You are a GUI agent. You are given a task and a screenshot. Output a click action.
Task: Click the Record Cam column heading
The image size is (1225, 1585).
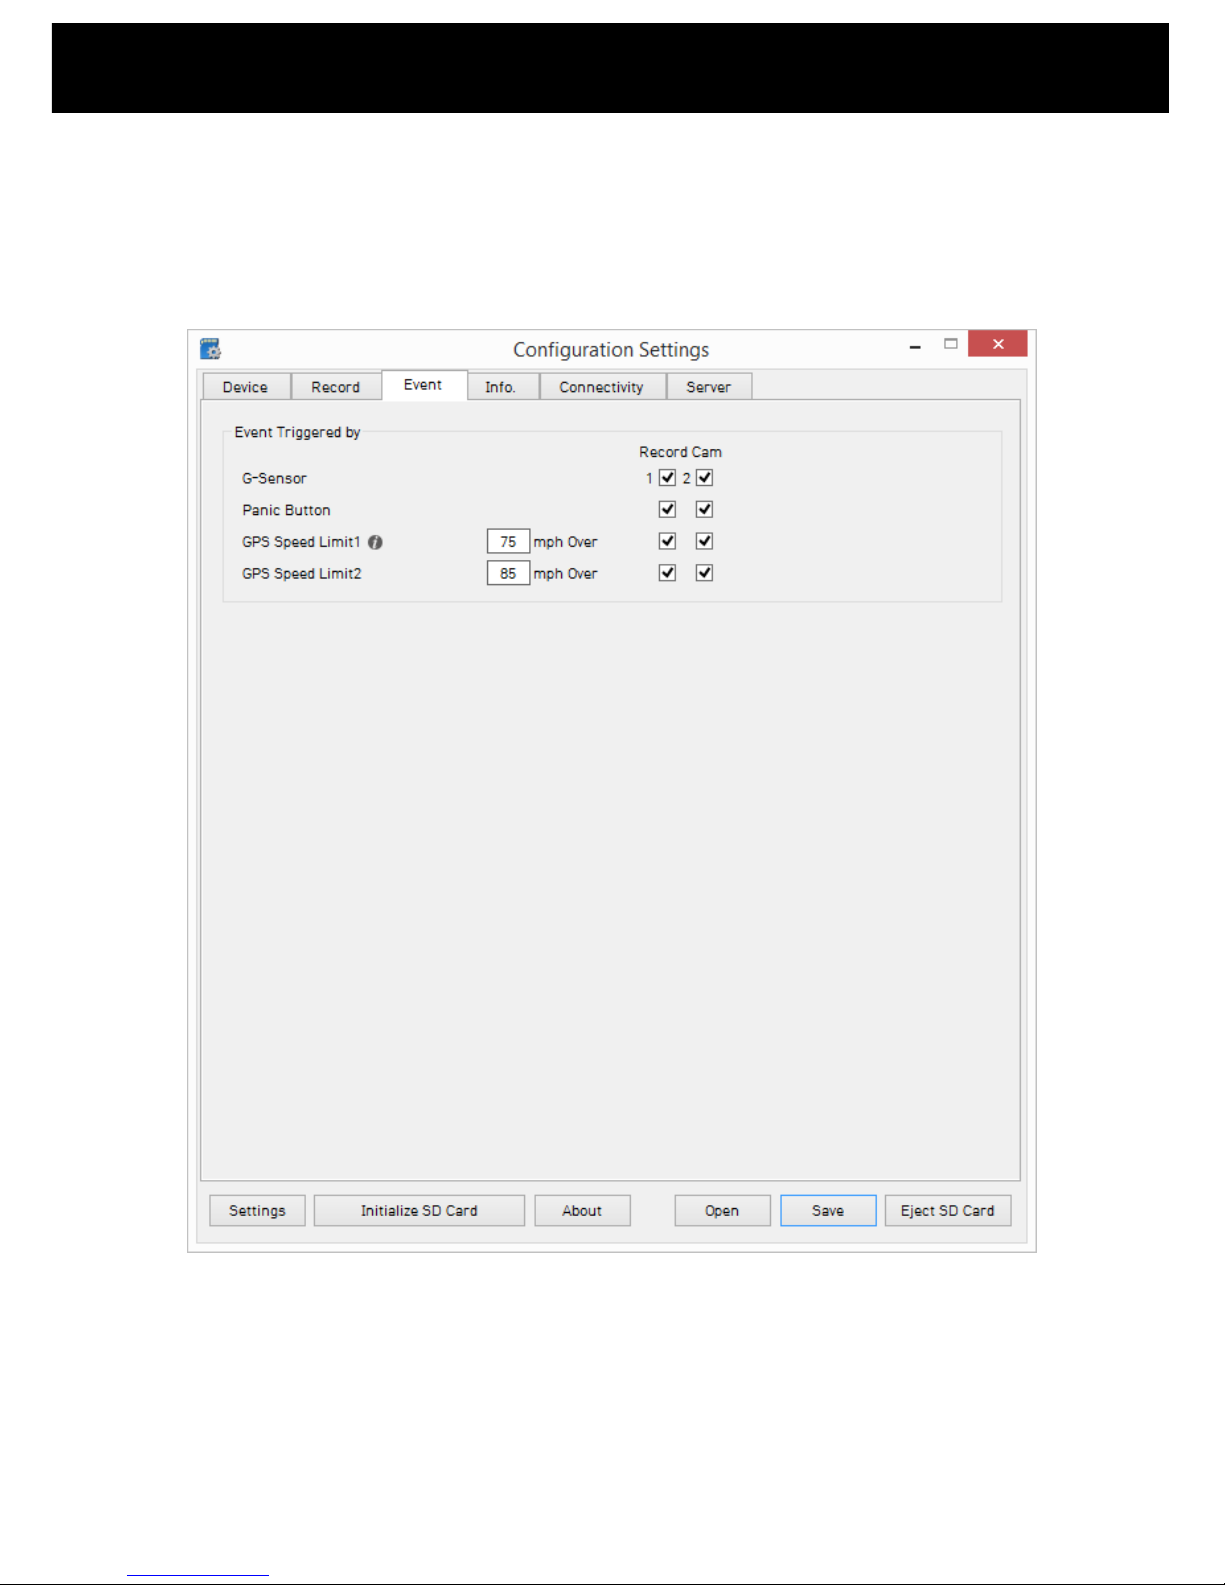point(680,452)
